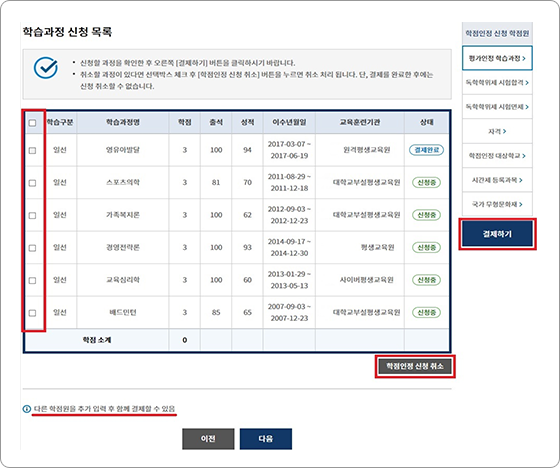Expand the 국가 무형문화재 chevron

coord(521,204)
